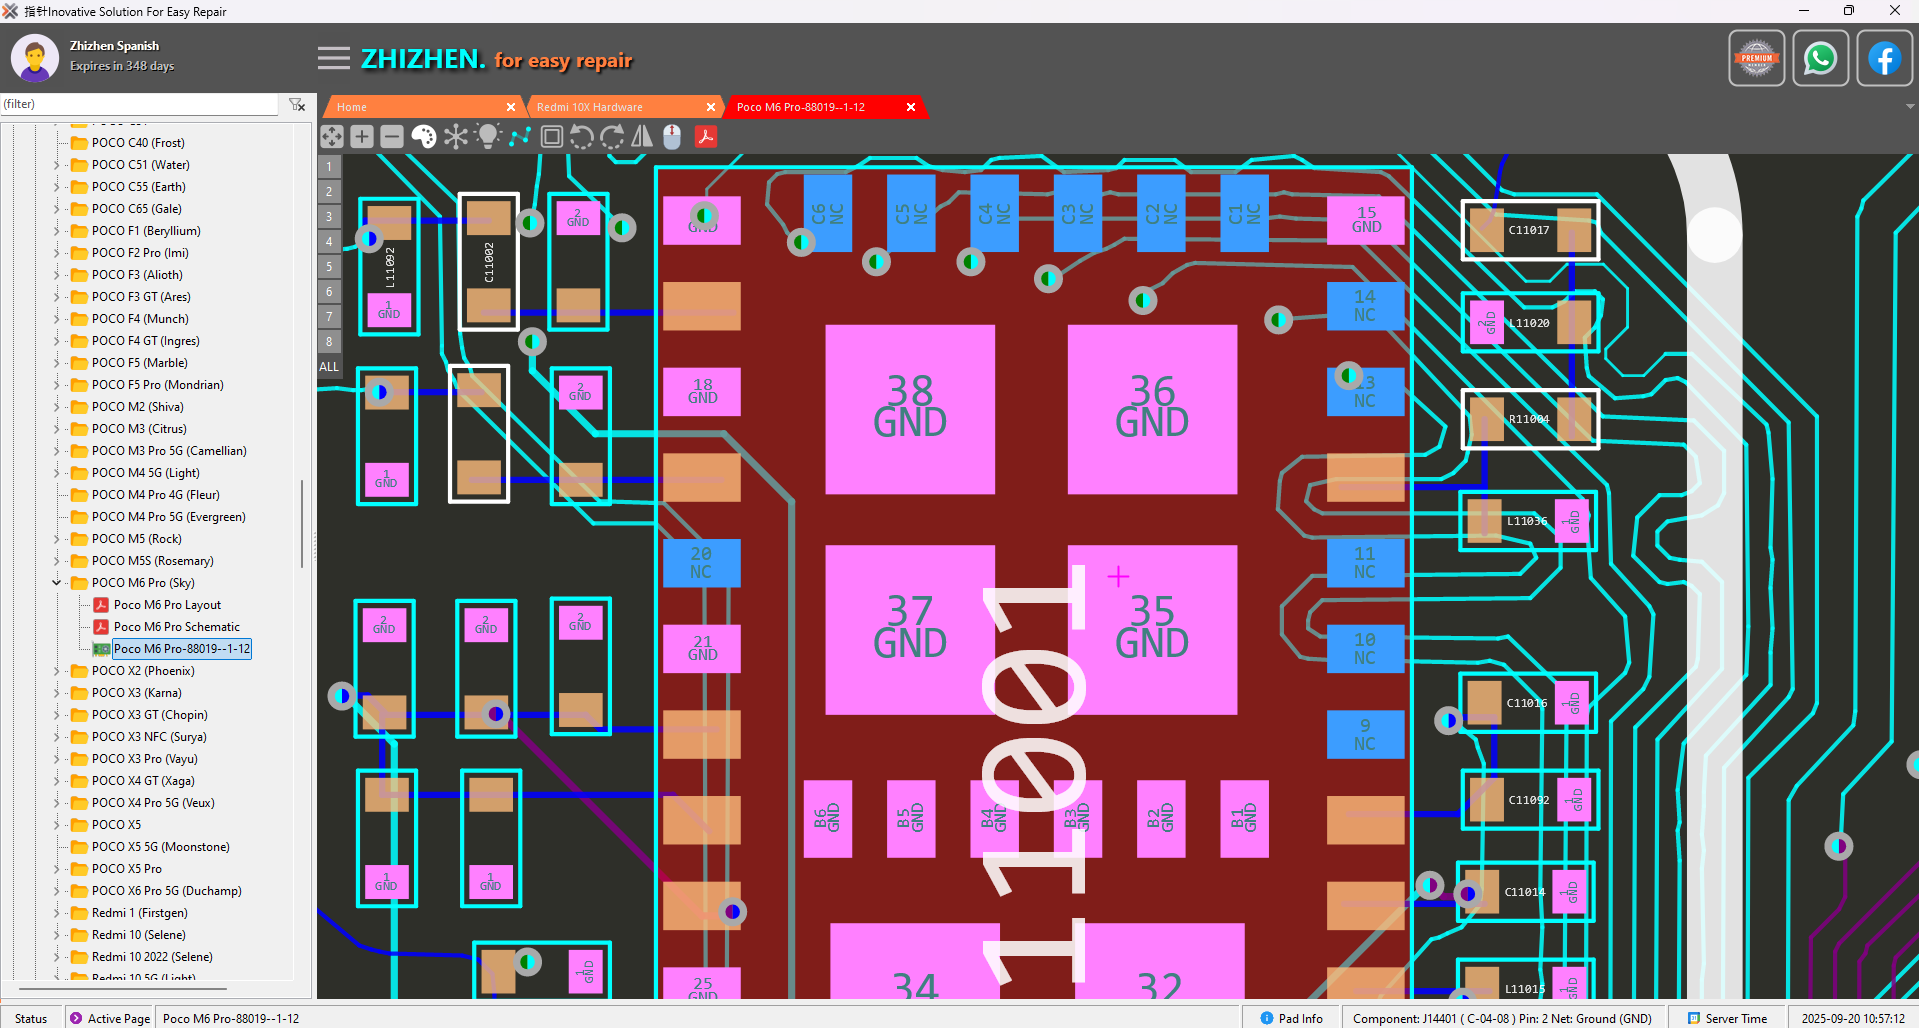Open Poco M6 Pro Layout file
The image size is (1919, 1028).
[167, 605]
